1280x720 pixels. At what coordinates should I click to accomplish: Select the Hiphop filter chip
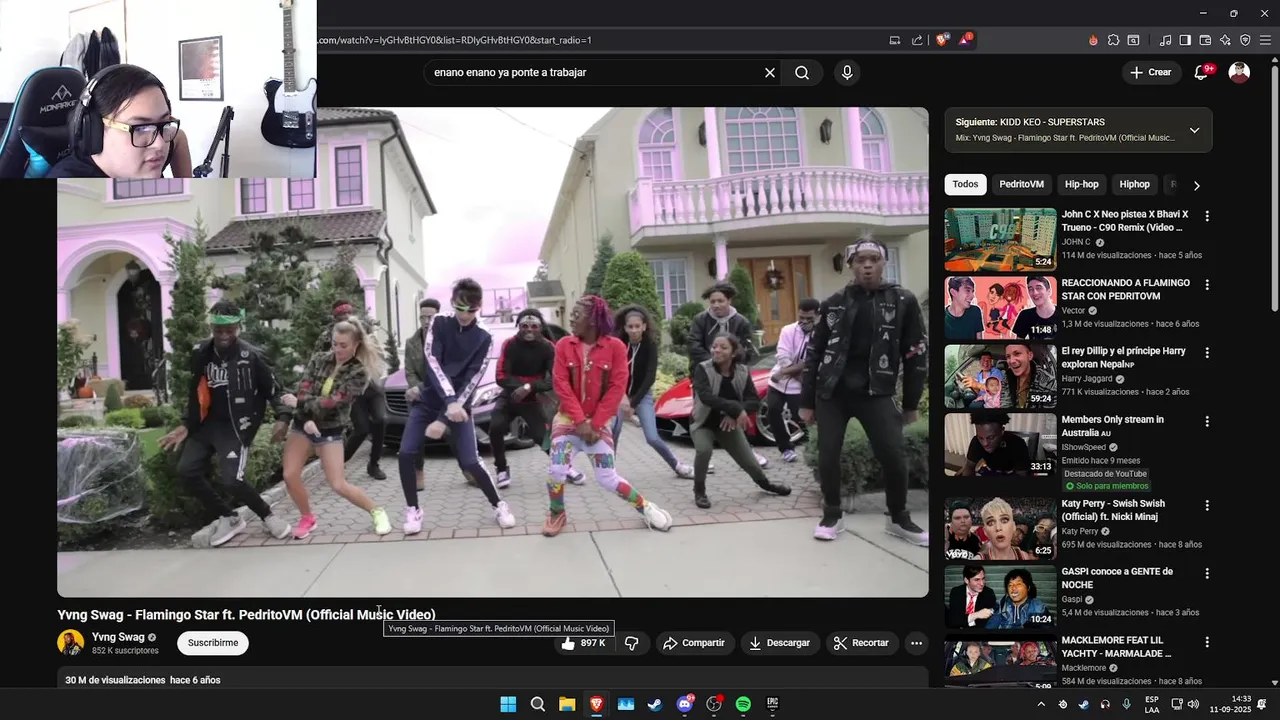(1134, 184)
